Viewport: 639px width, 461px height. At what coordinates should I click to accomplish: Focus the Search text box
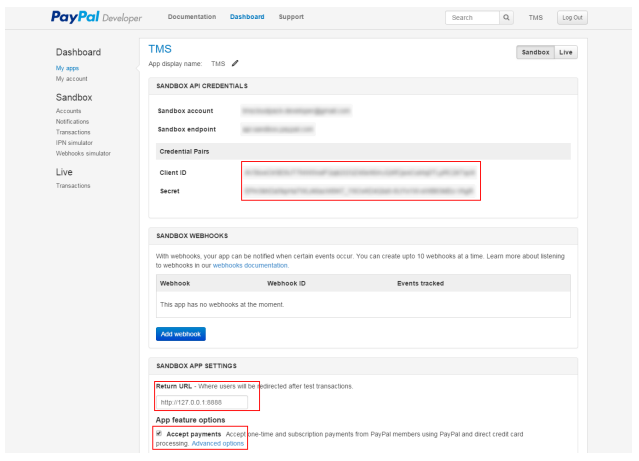(471, 18)
